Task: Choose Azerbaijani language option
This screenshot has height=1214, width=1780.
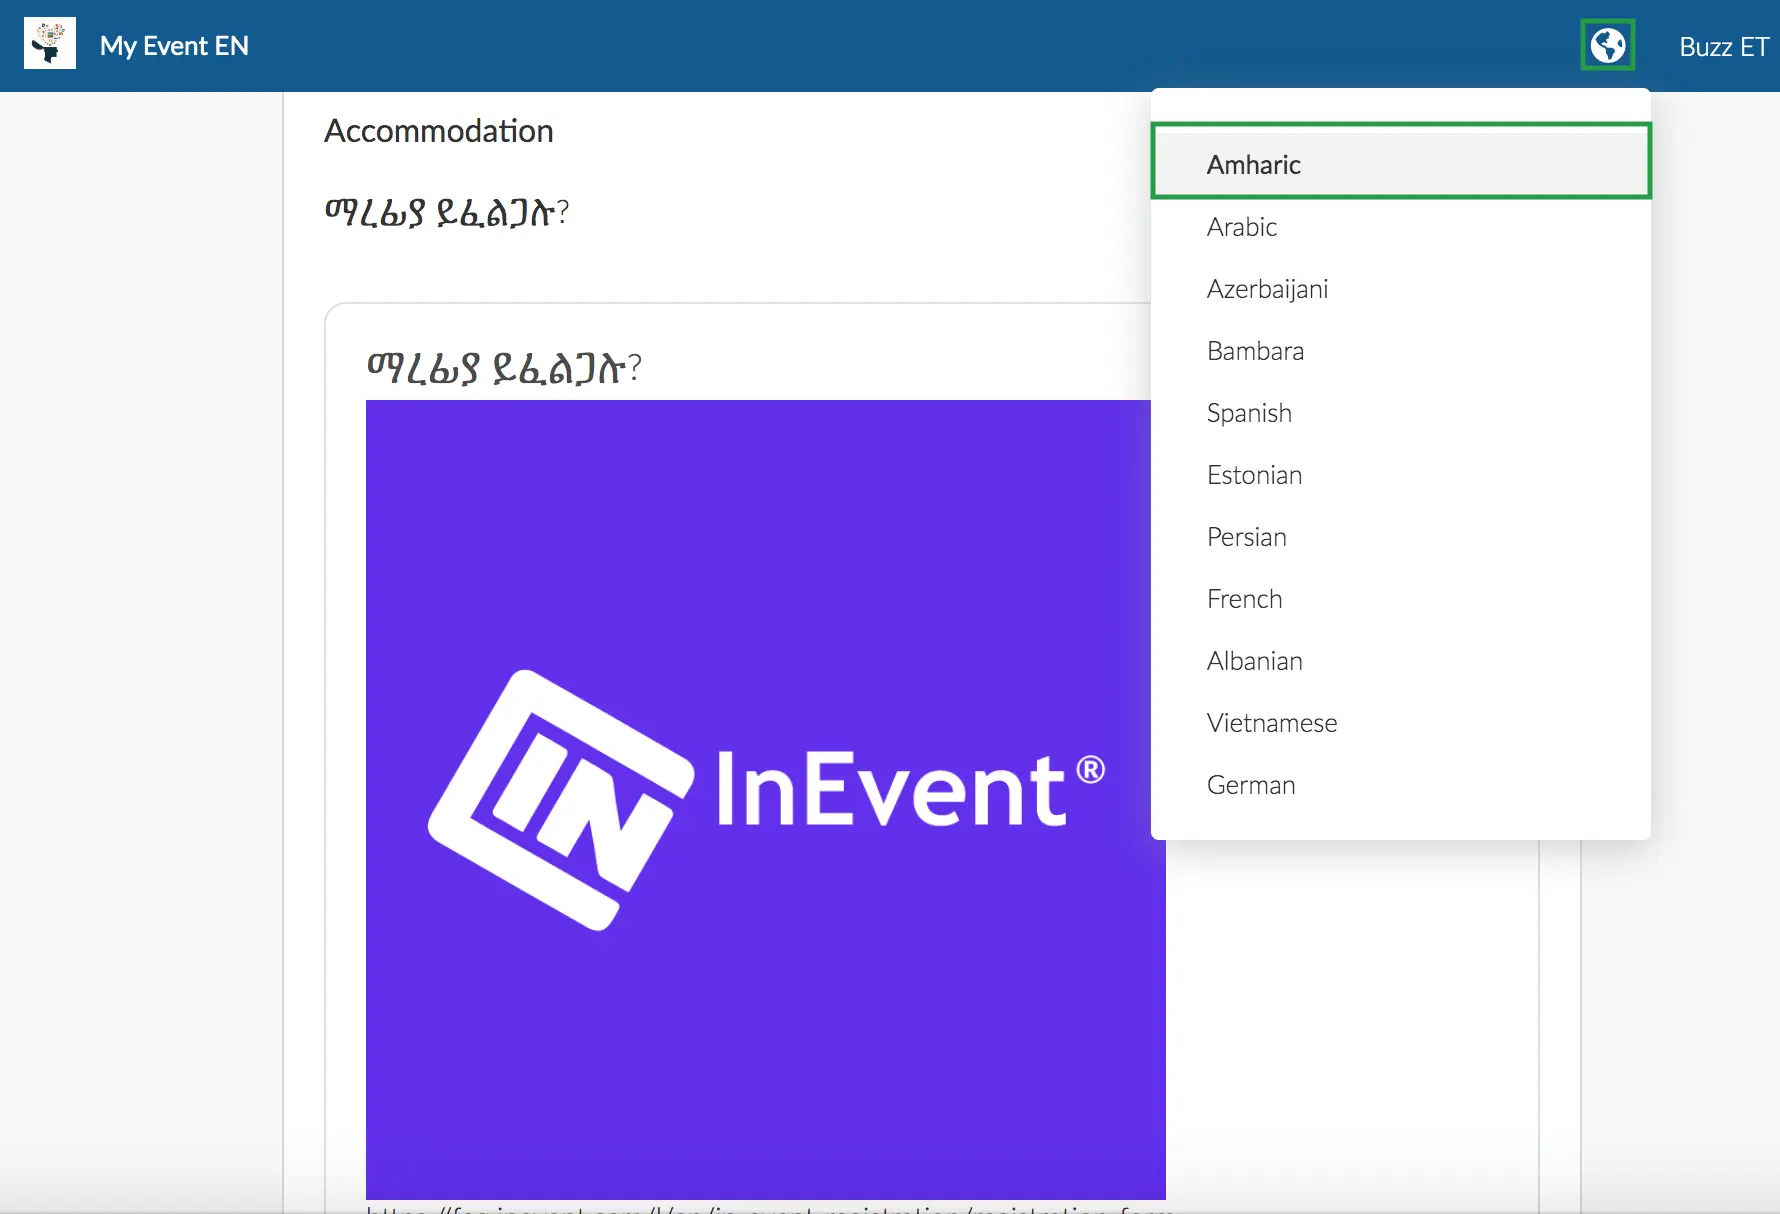Action: pos(1400,289)
